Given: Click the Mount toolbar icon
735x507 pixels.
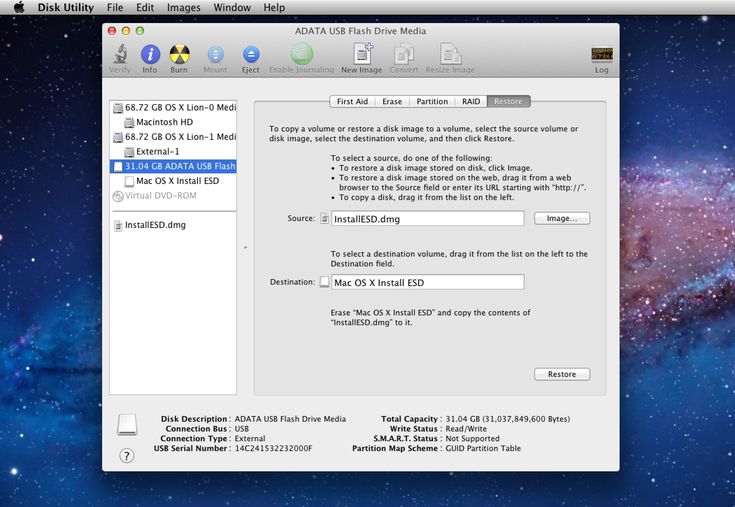Looking at the screenshot, I should [215, 55].
